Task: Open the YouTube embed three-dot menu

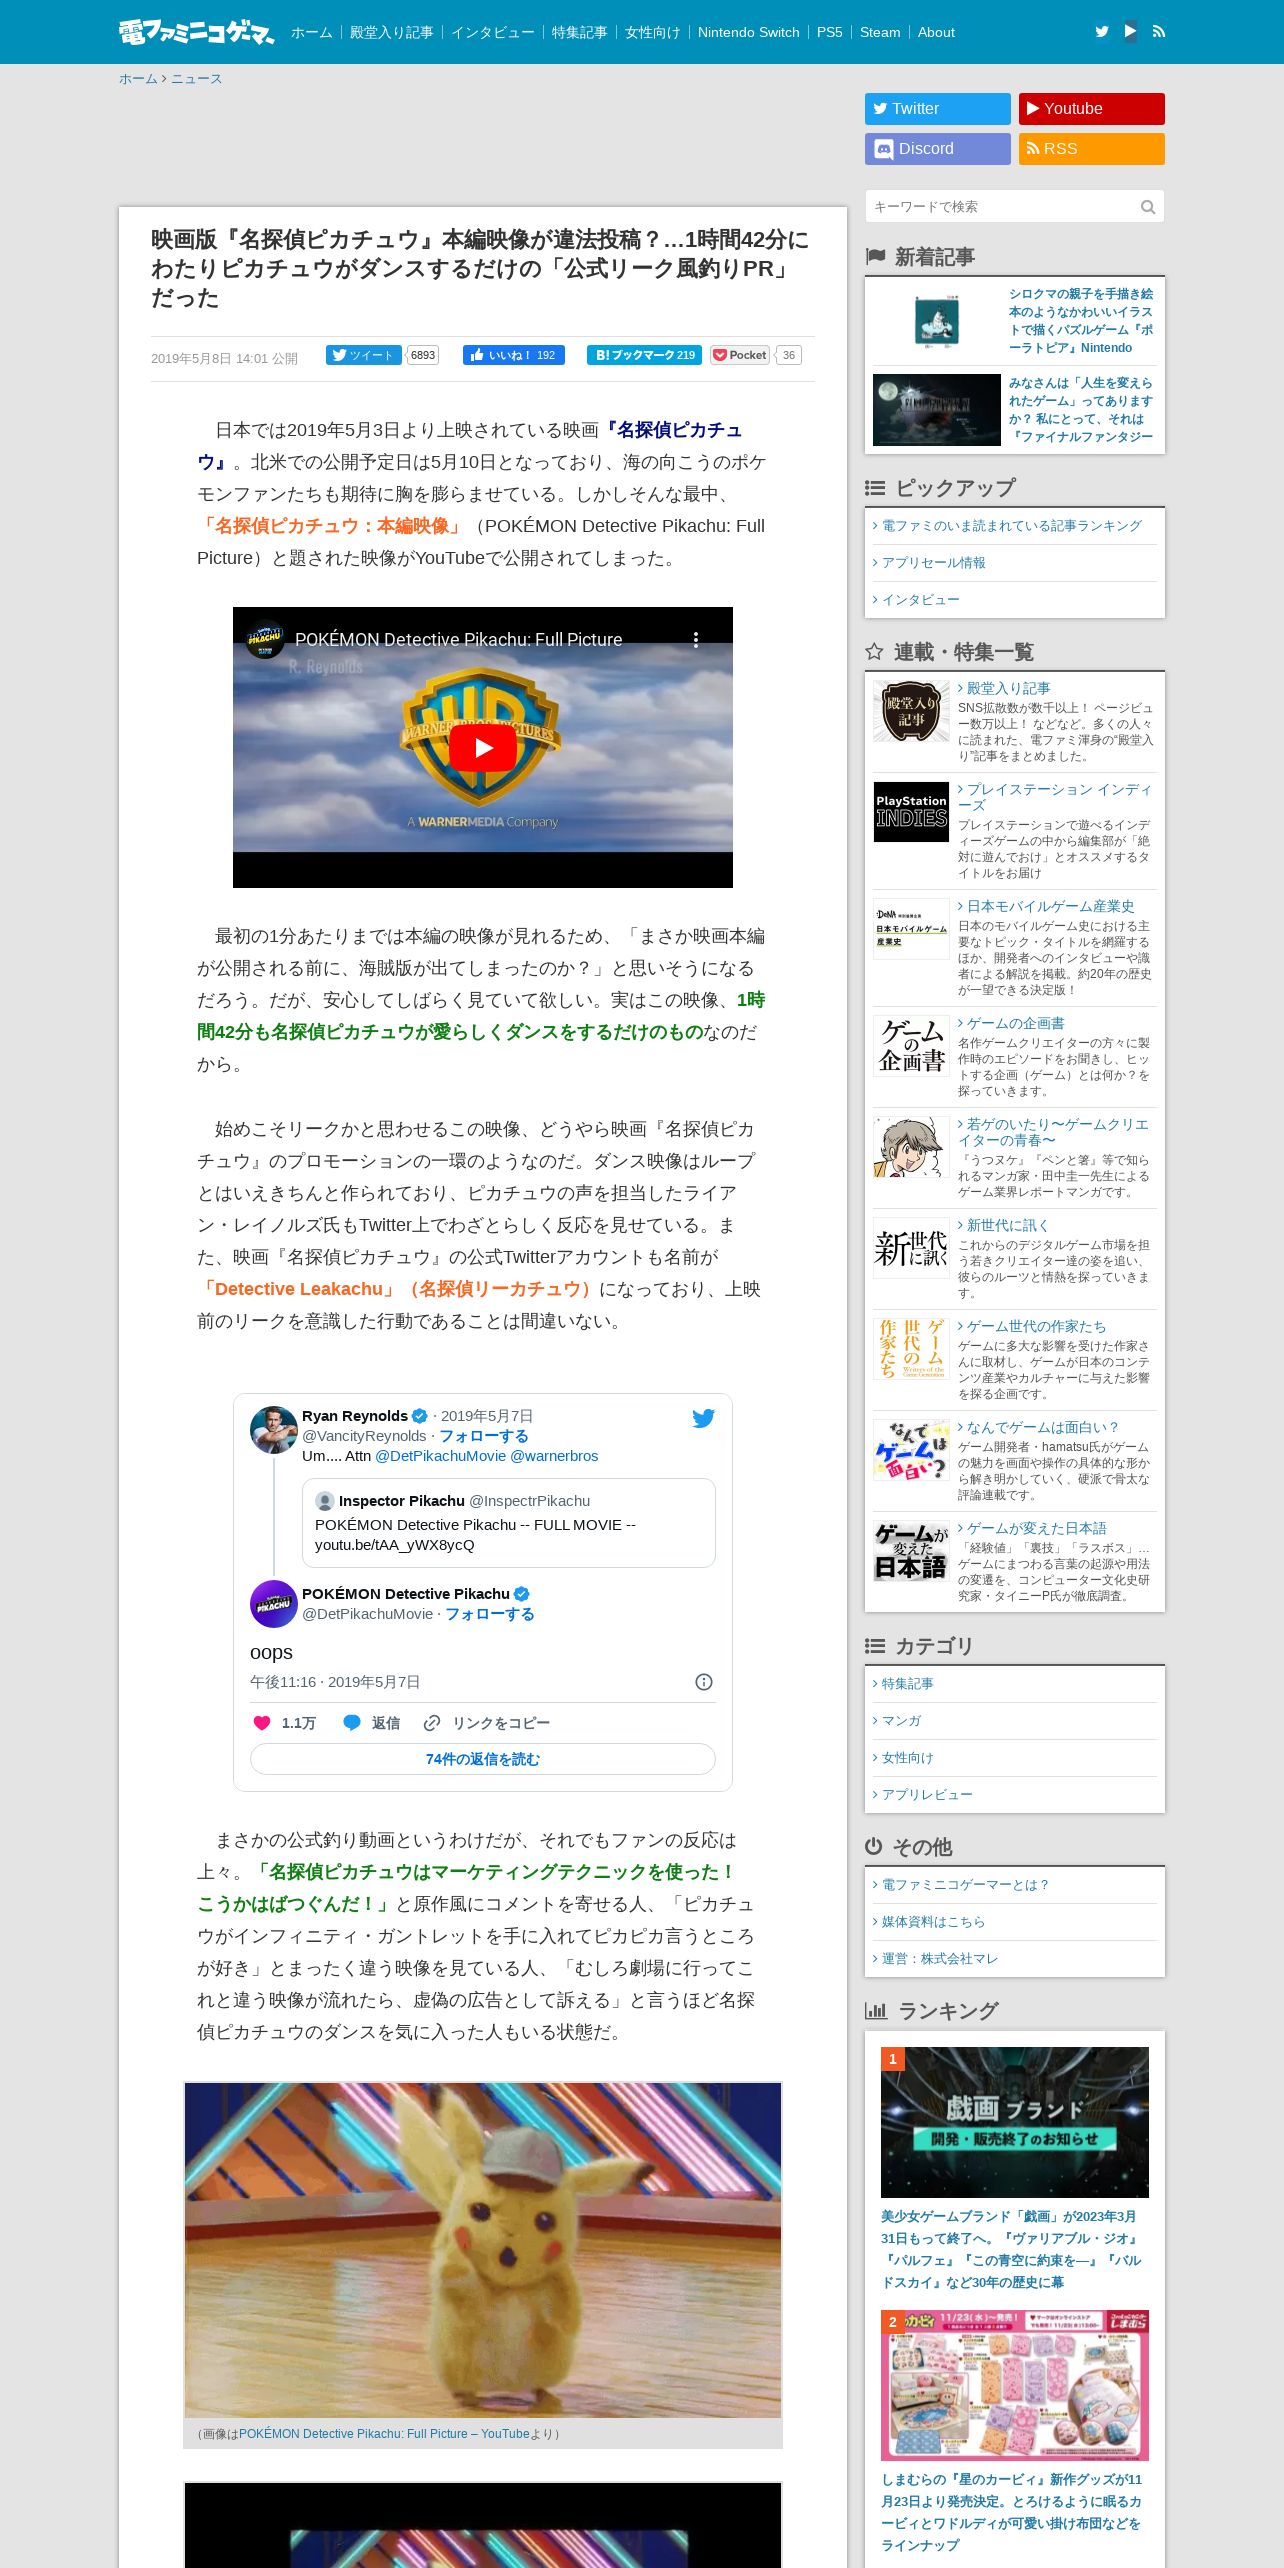Action: tap(696, 639)
